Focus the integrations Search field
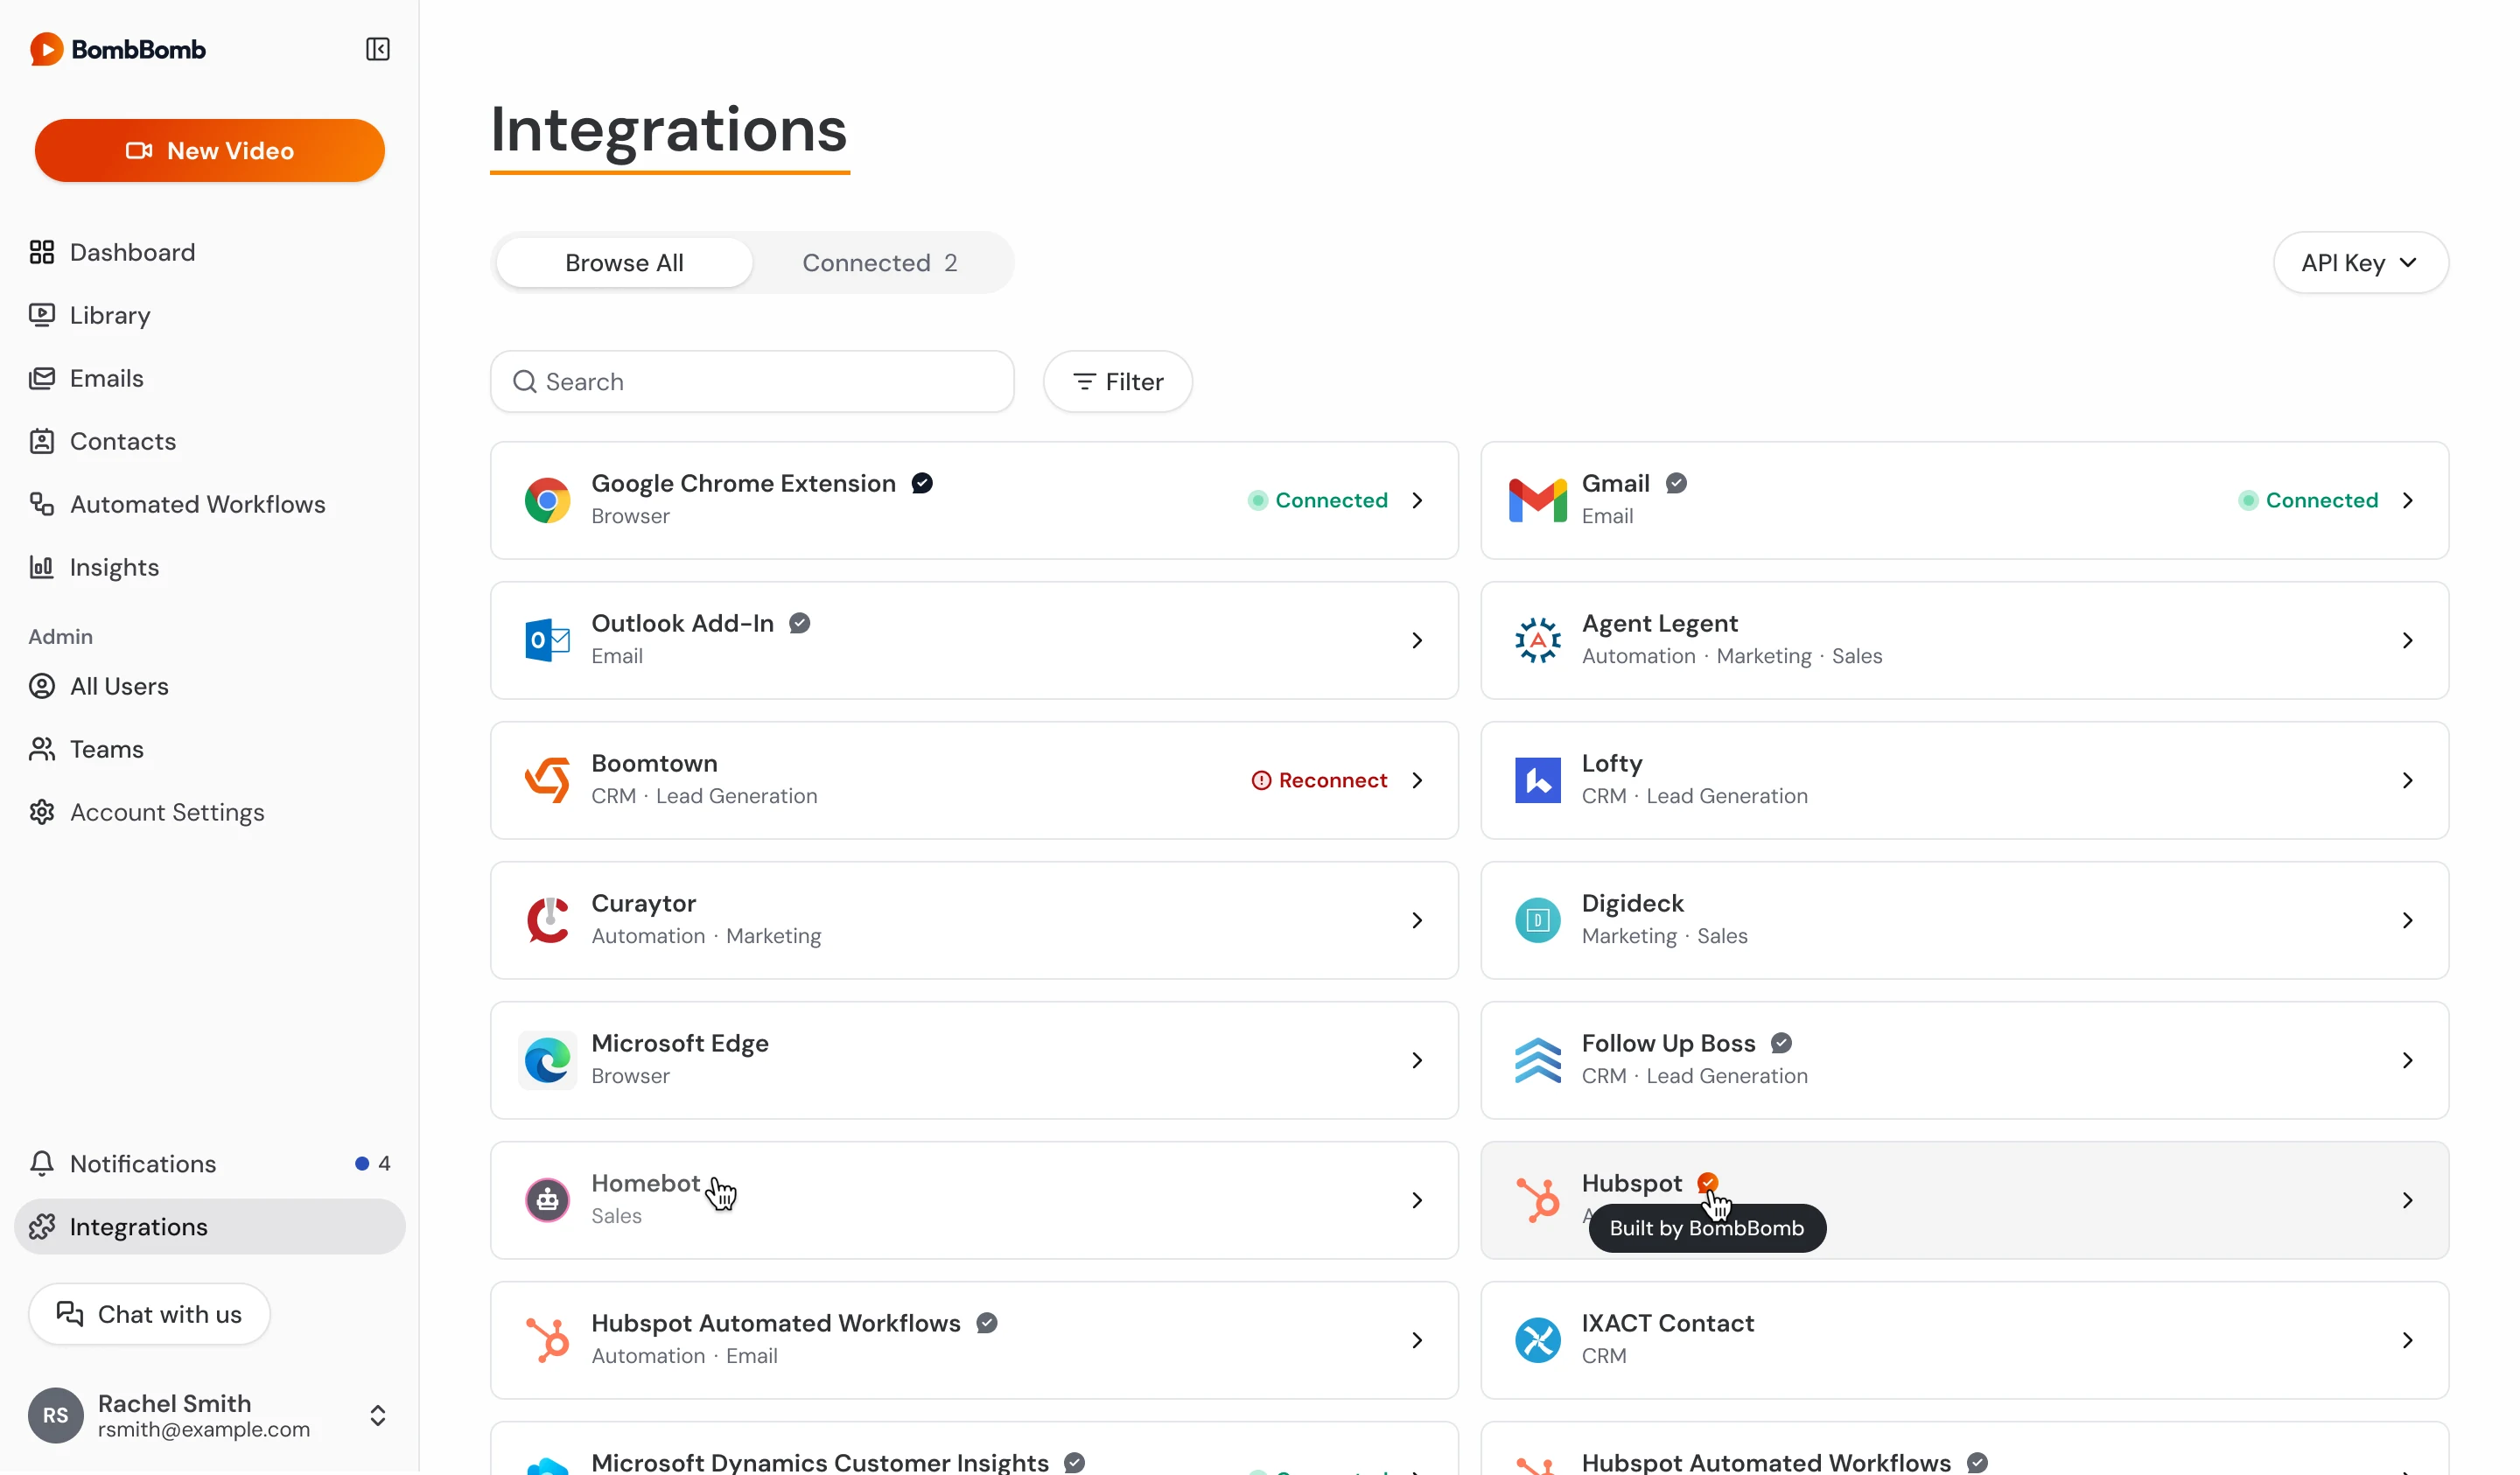The image size is (2520, 1475). click(752, 381)
